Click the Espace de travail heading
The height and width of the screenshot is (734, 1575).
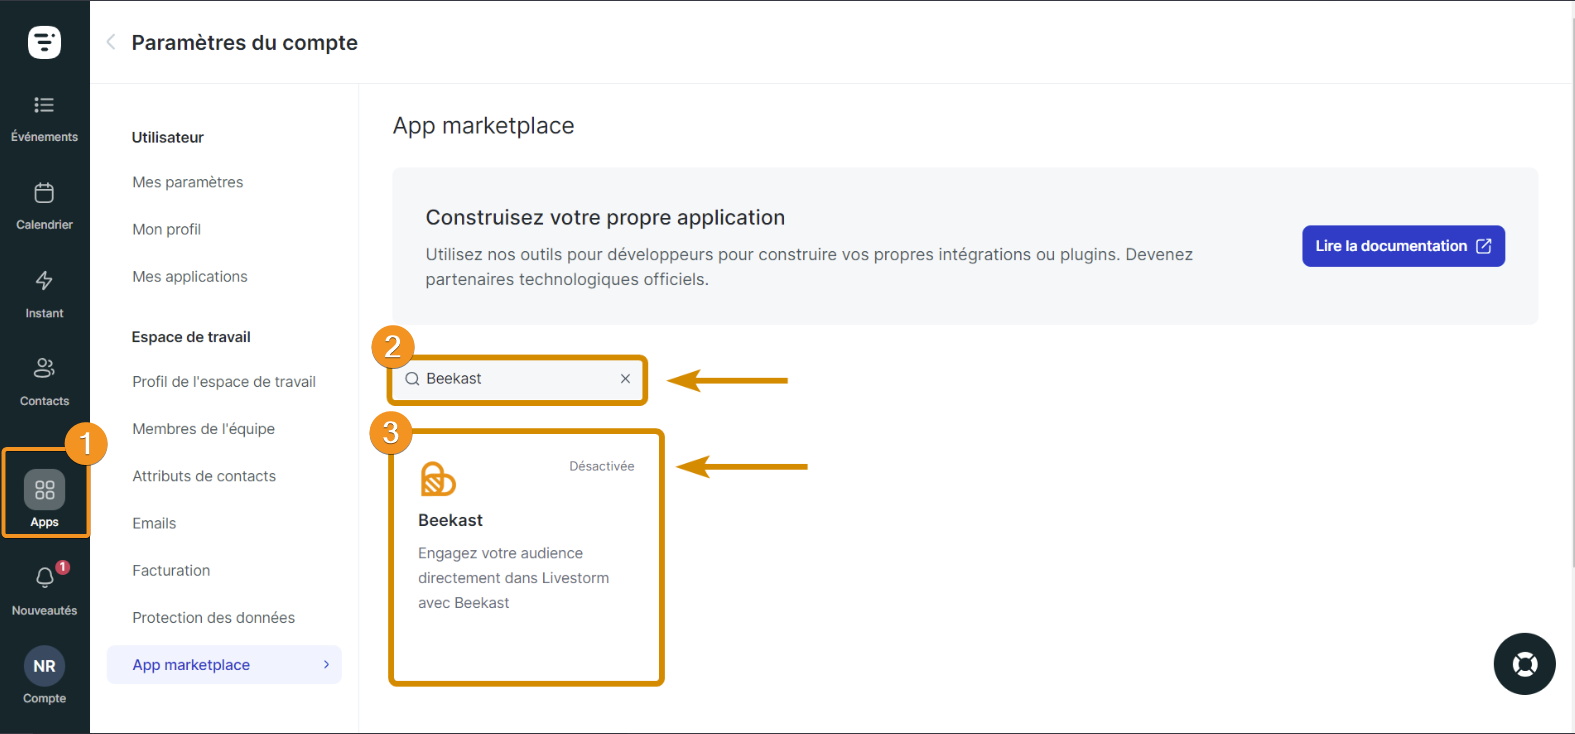(191, 337)
